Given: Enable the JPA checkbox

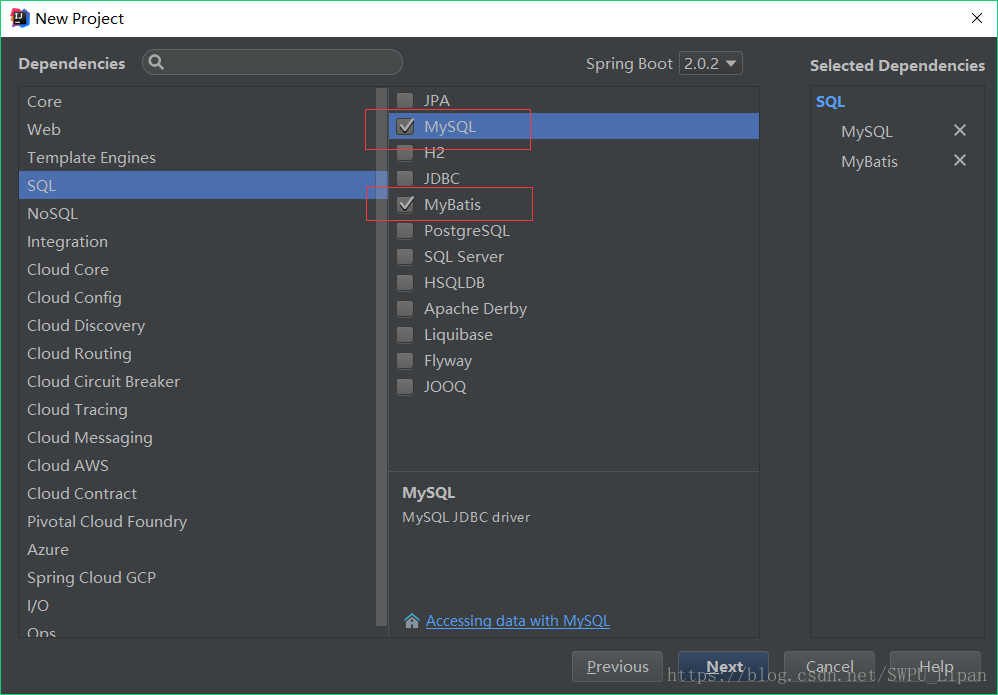Looking at the screenshot, I should click(x=405, y=101).
